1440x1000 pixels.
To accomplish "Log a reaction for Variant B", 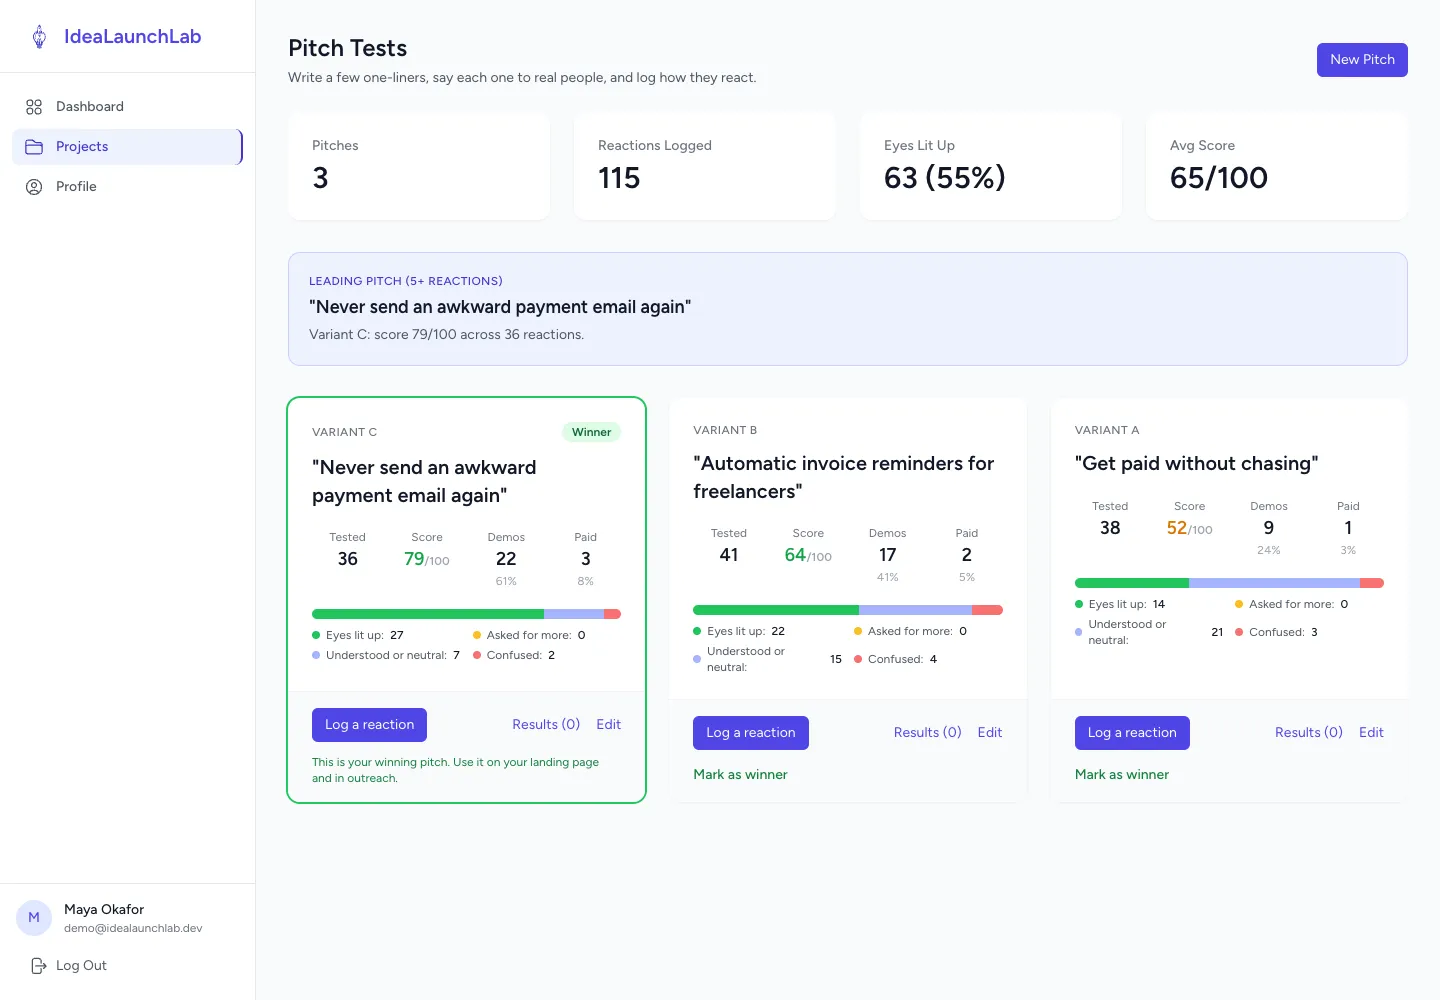I will click(x=750, y=733).
